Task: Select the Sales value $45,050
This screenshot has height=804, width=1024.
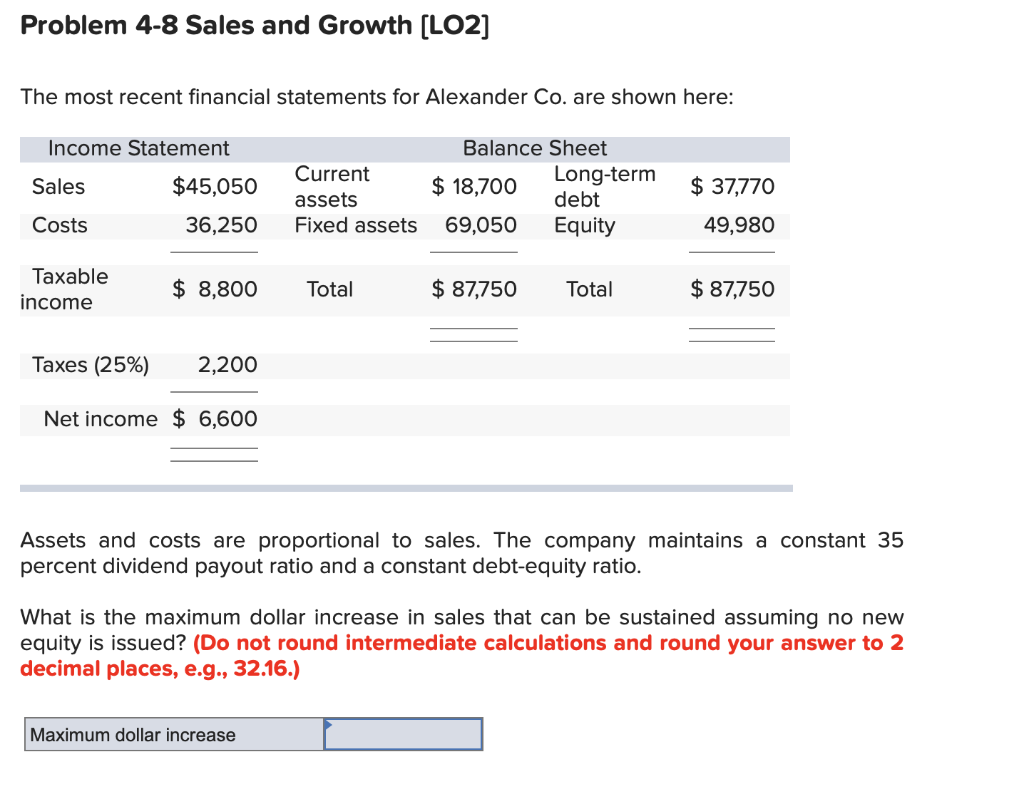Action: click(216, 186)
